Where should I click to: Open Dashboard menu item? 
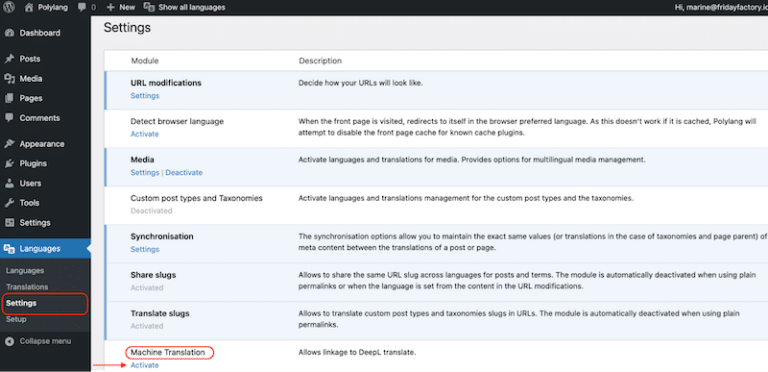tap(40, 33)
